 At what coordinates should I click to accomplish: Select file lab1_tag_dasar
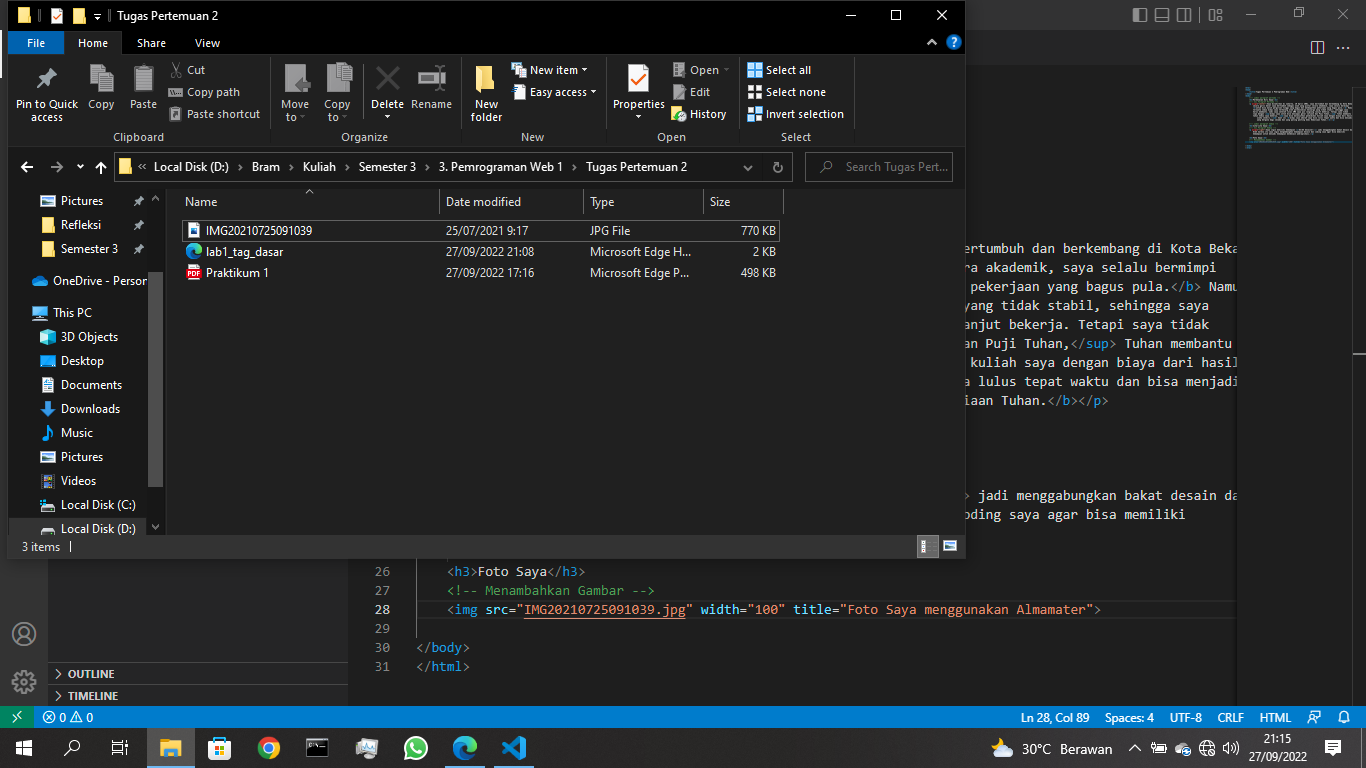pos(480,252)
